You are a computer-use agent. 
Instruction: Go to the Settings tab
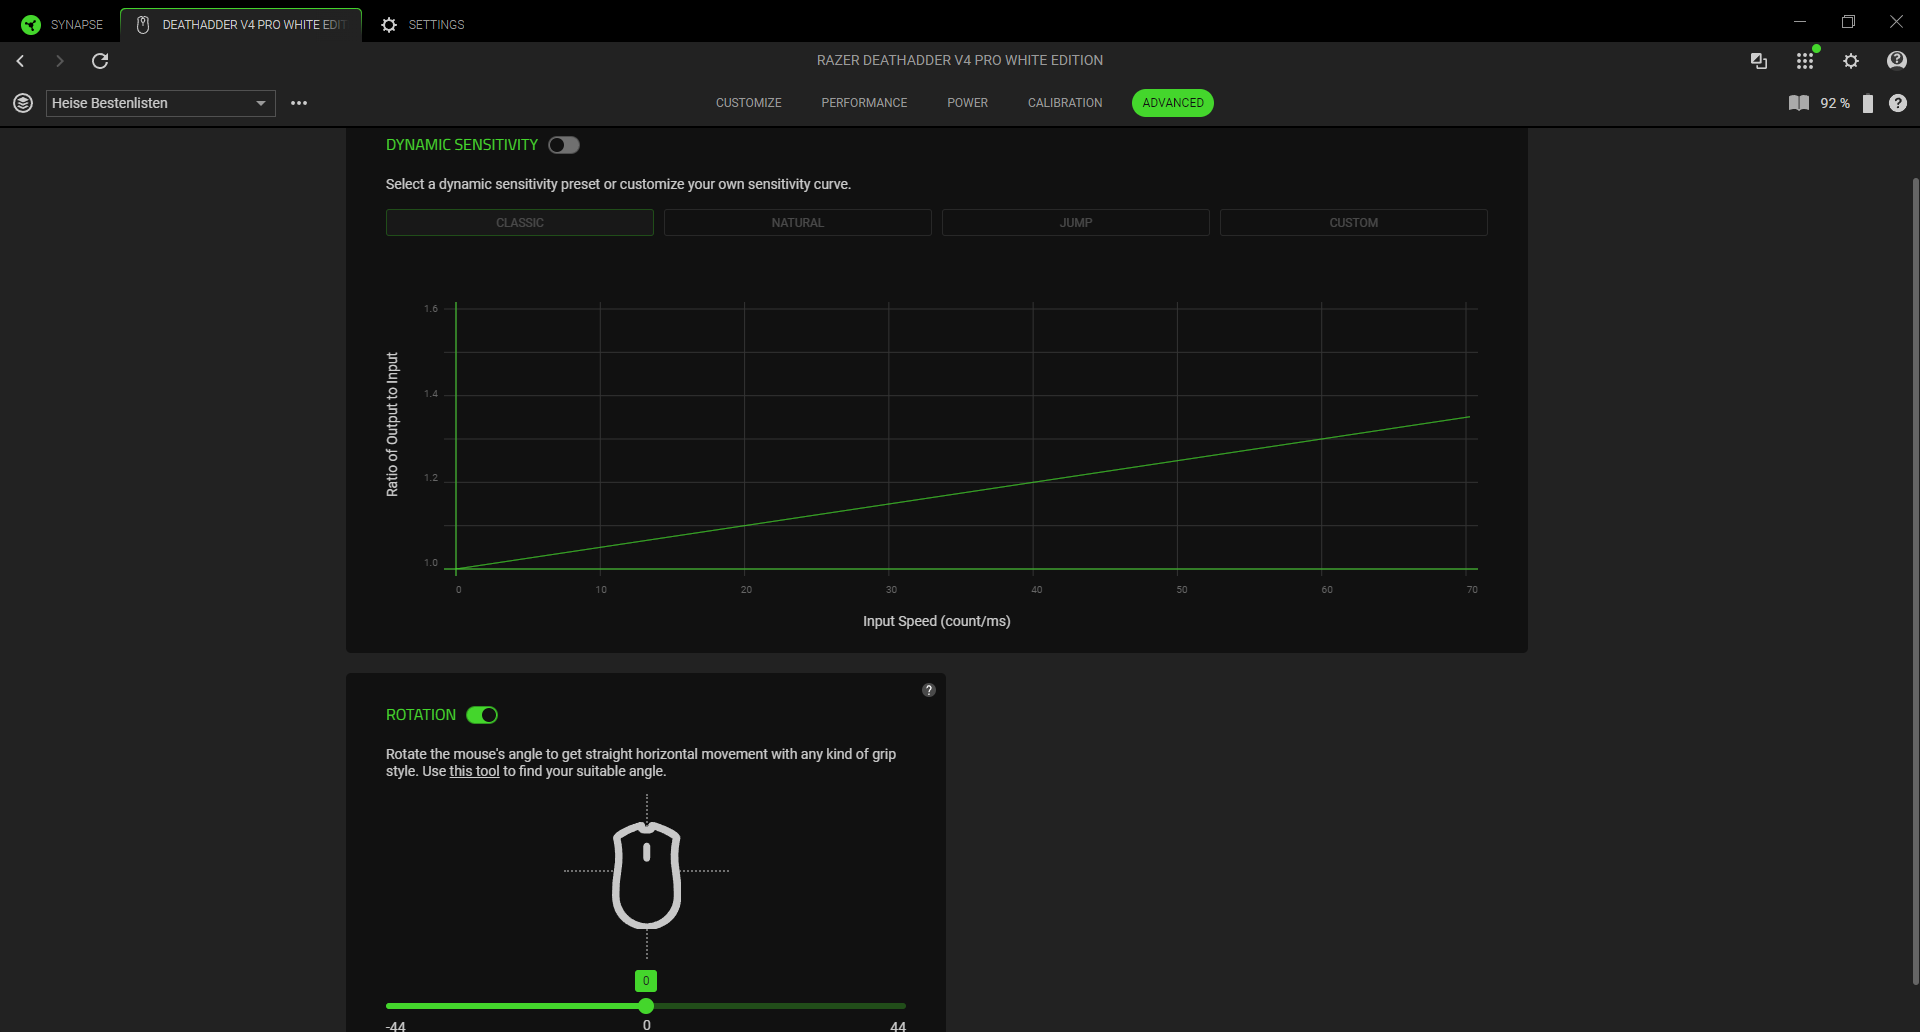tap(424, 24)
